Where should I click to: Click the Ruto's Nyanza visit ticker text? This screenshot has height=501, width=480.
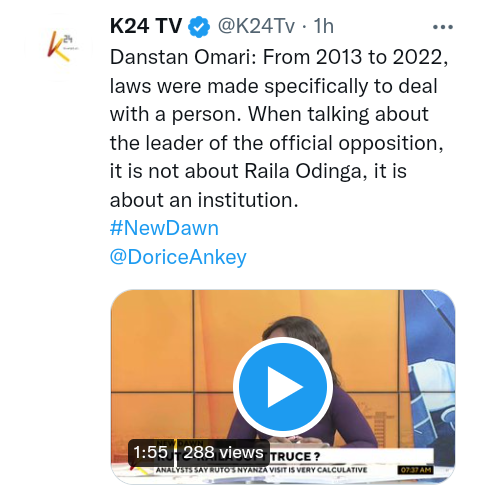click(261, 470)
